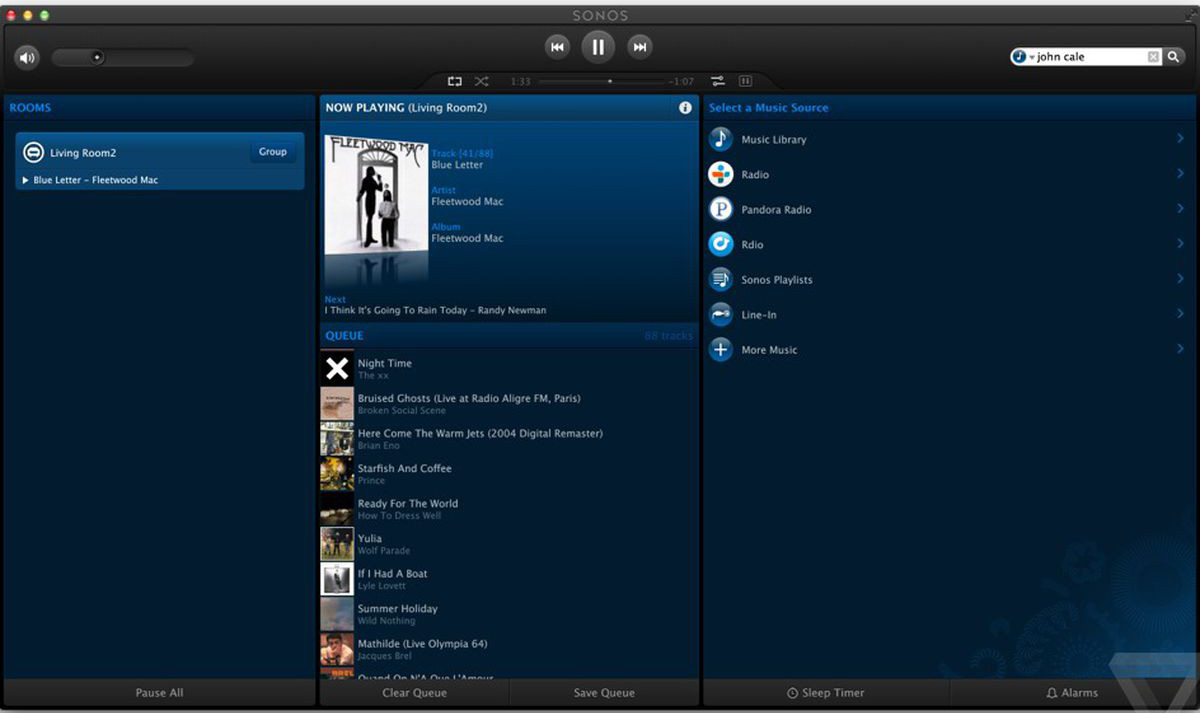Open the Now Playing info icon
The width and height of the screenshot is (1200, 713).
pyautogui.click(x=685, y=108)
